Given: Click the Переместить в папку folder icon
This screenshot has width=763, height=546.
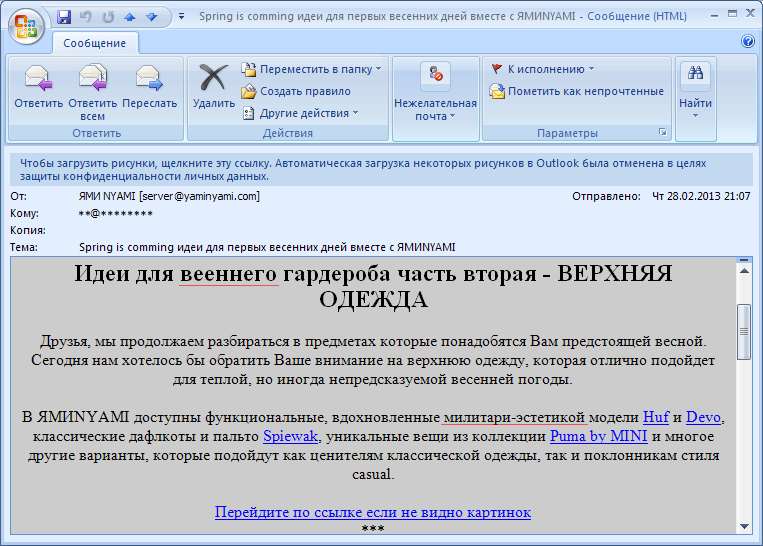Looking at the screenshot, I should pyautogui.click(x=249, y=70).
